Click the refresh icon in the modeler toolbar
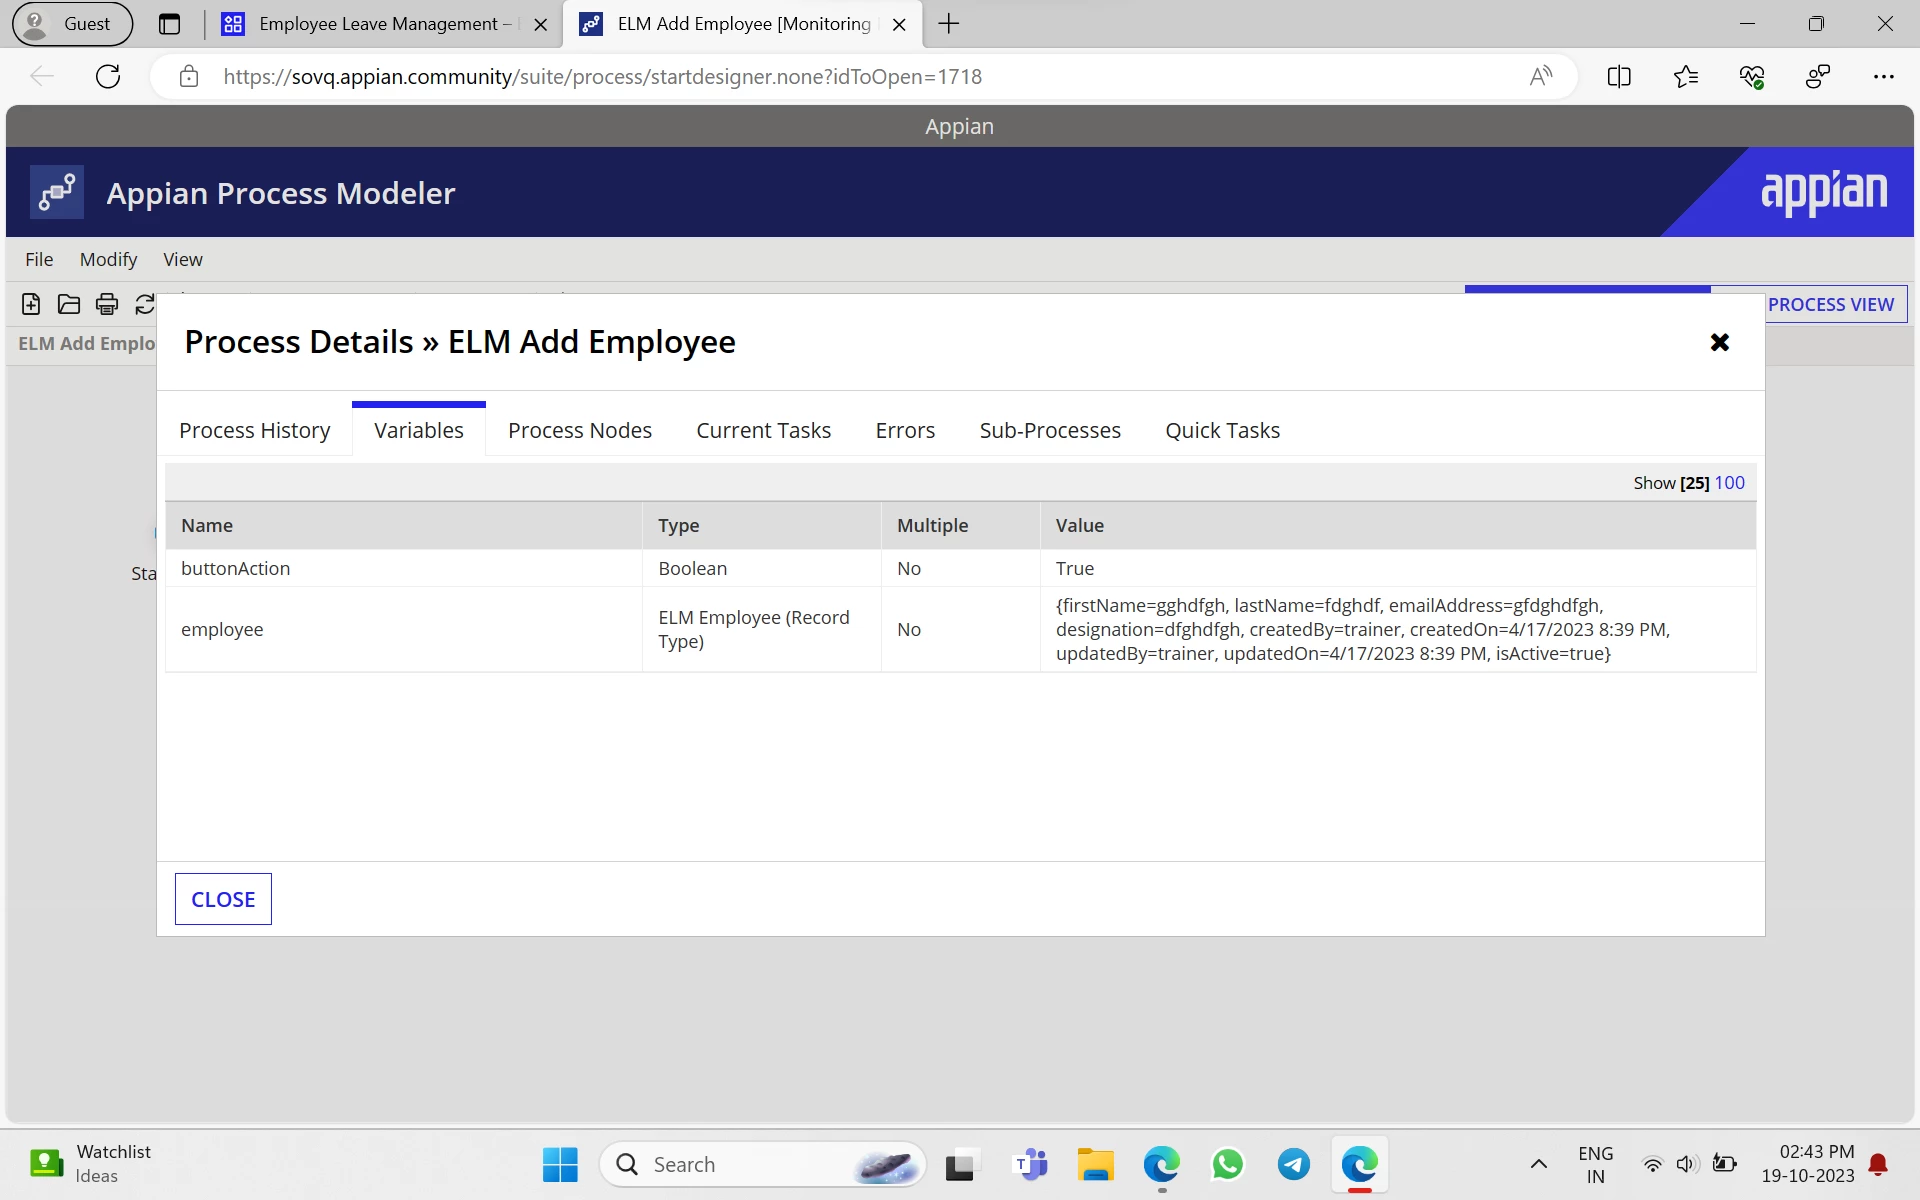Viewport: 1920px width, 1200px height. click(x=145, y=304)
